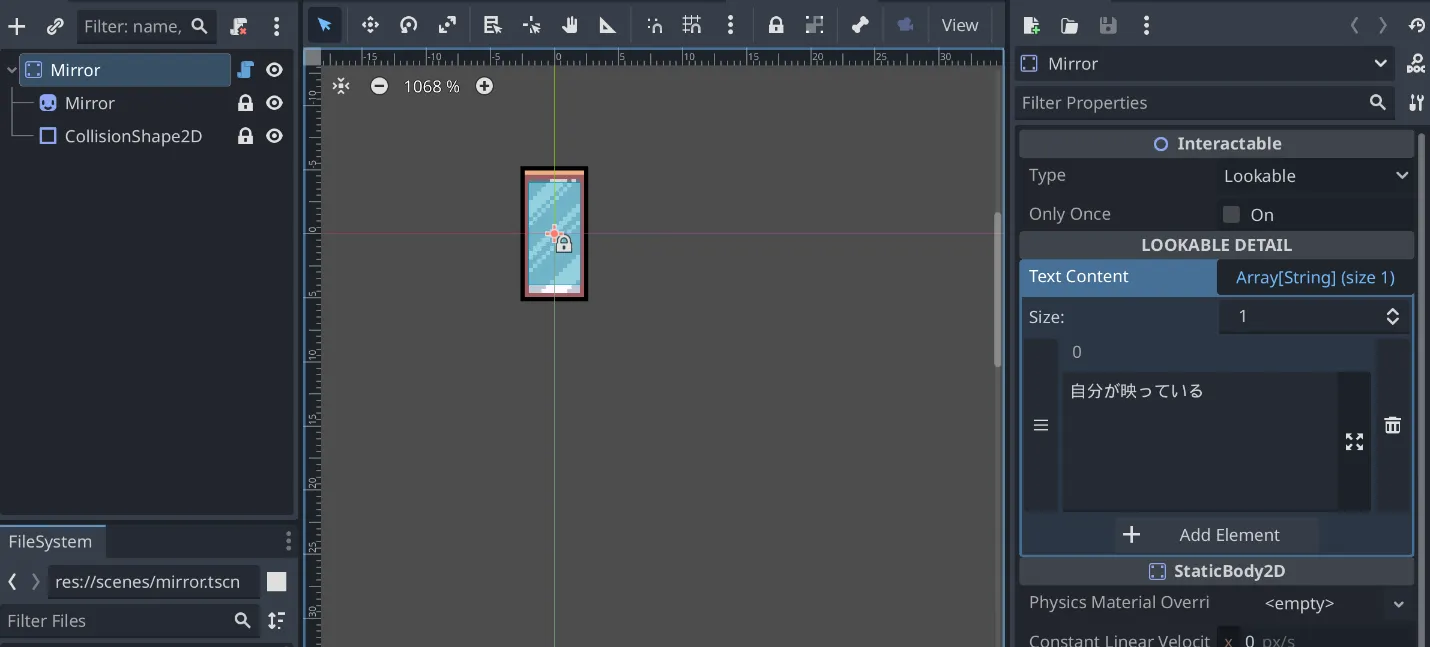This screenshot has width=1430, height=647.
Task: Delete the text content array element
Action: [x=1392, y=425]
